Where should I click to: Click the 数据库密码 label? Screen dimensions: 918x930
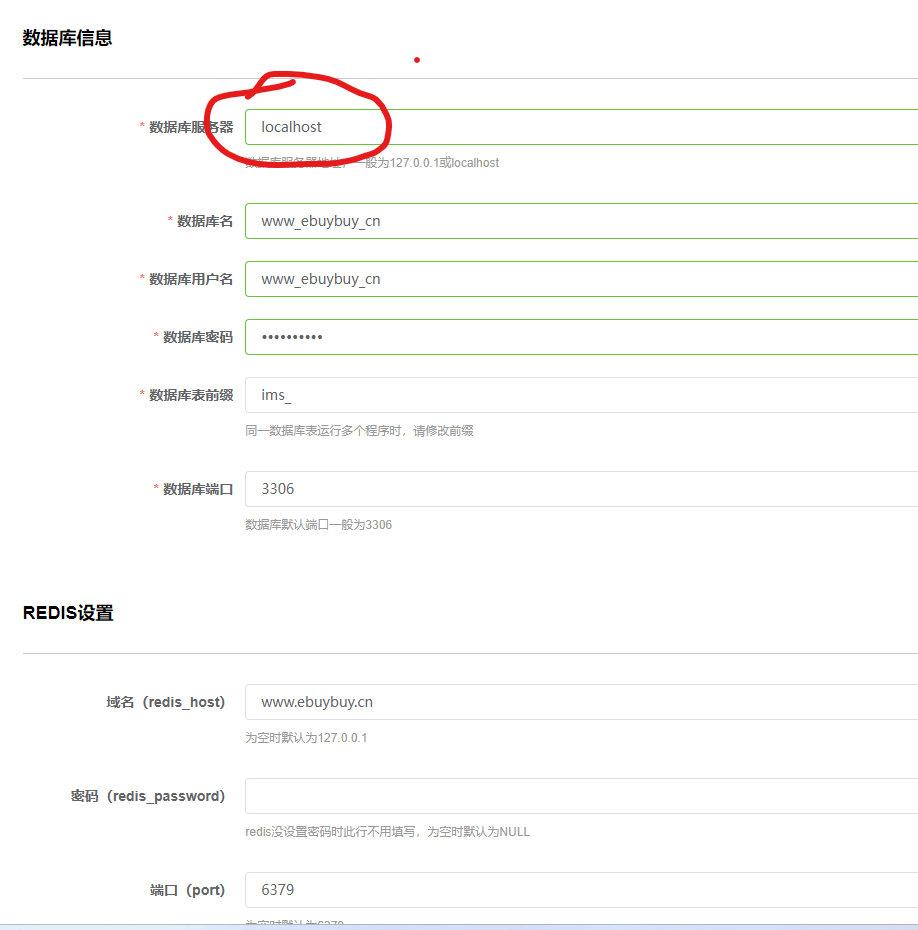click(x=198, y=337)
